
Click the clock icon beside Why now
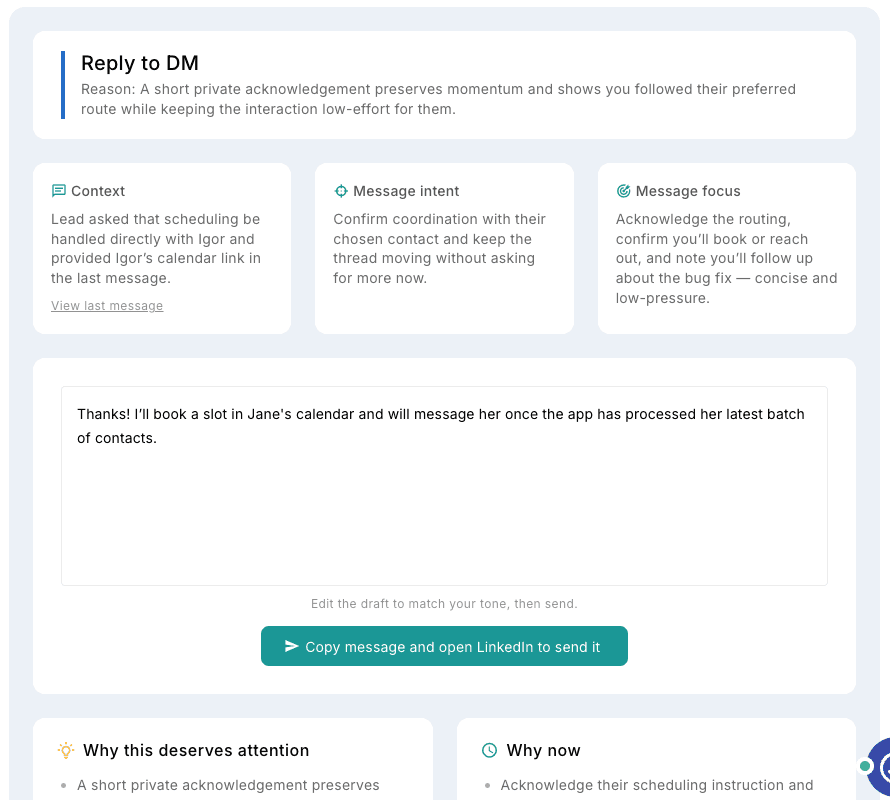(489, 750)
